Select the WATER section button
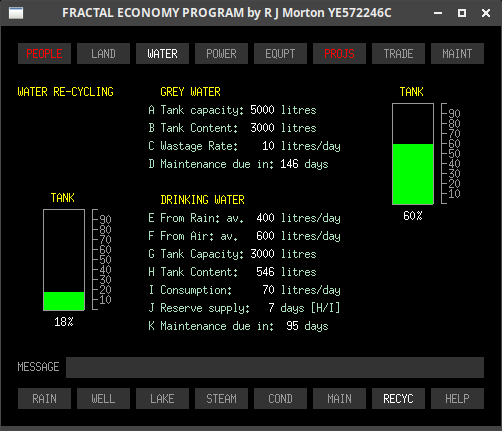The height and width of the screenshot is (431, 502). tap(162, 53)
